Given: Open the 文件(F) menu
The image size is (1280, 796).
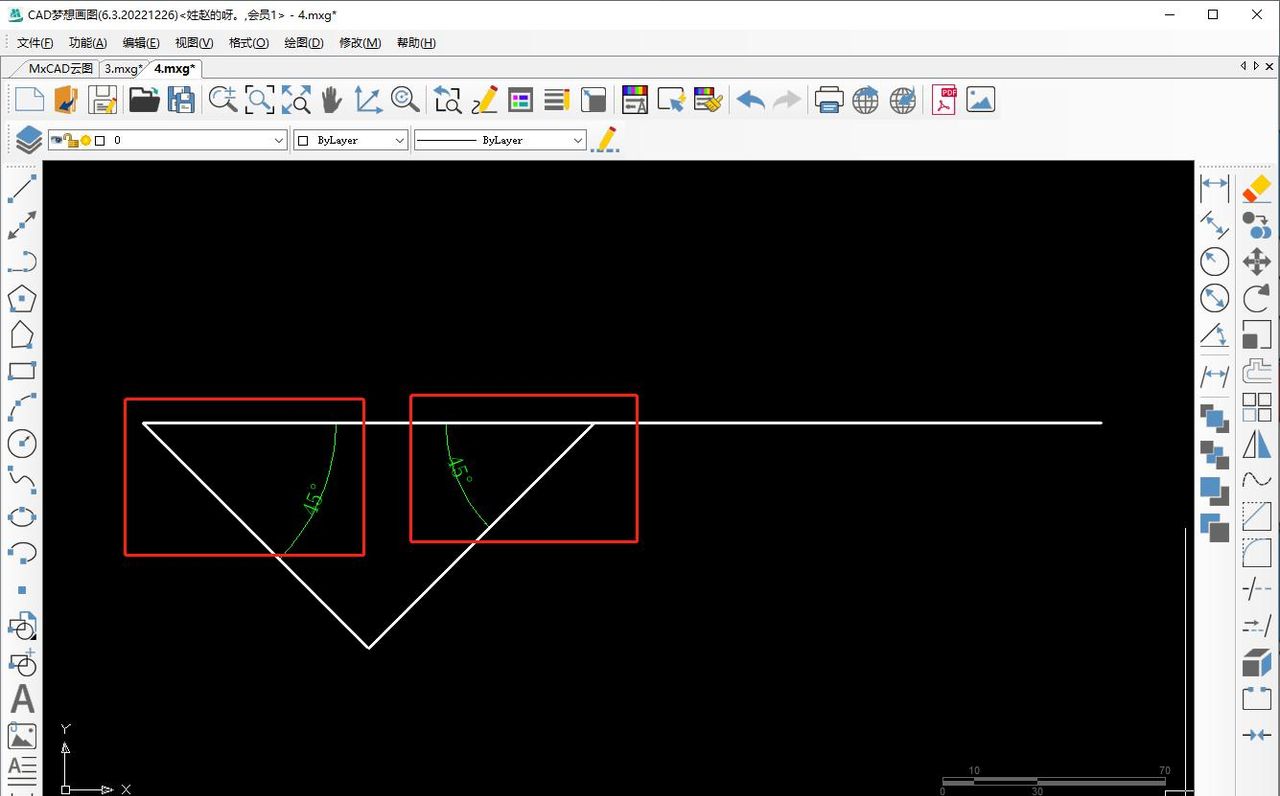Looking at the screenshot, I should [x=35, y=43].
